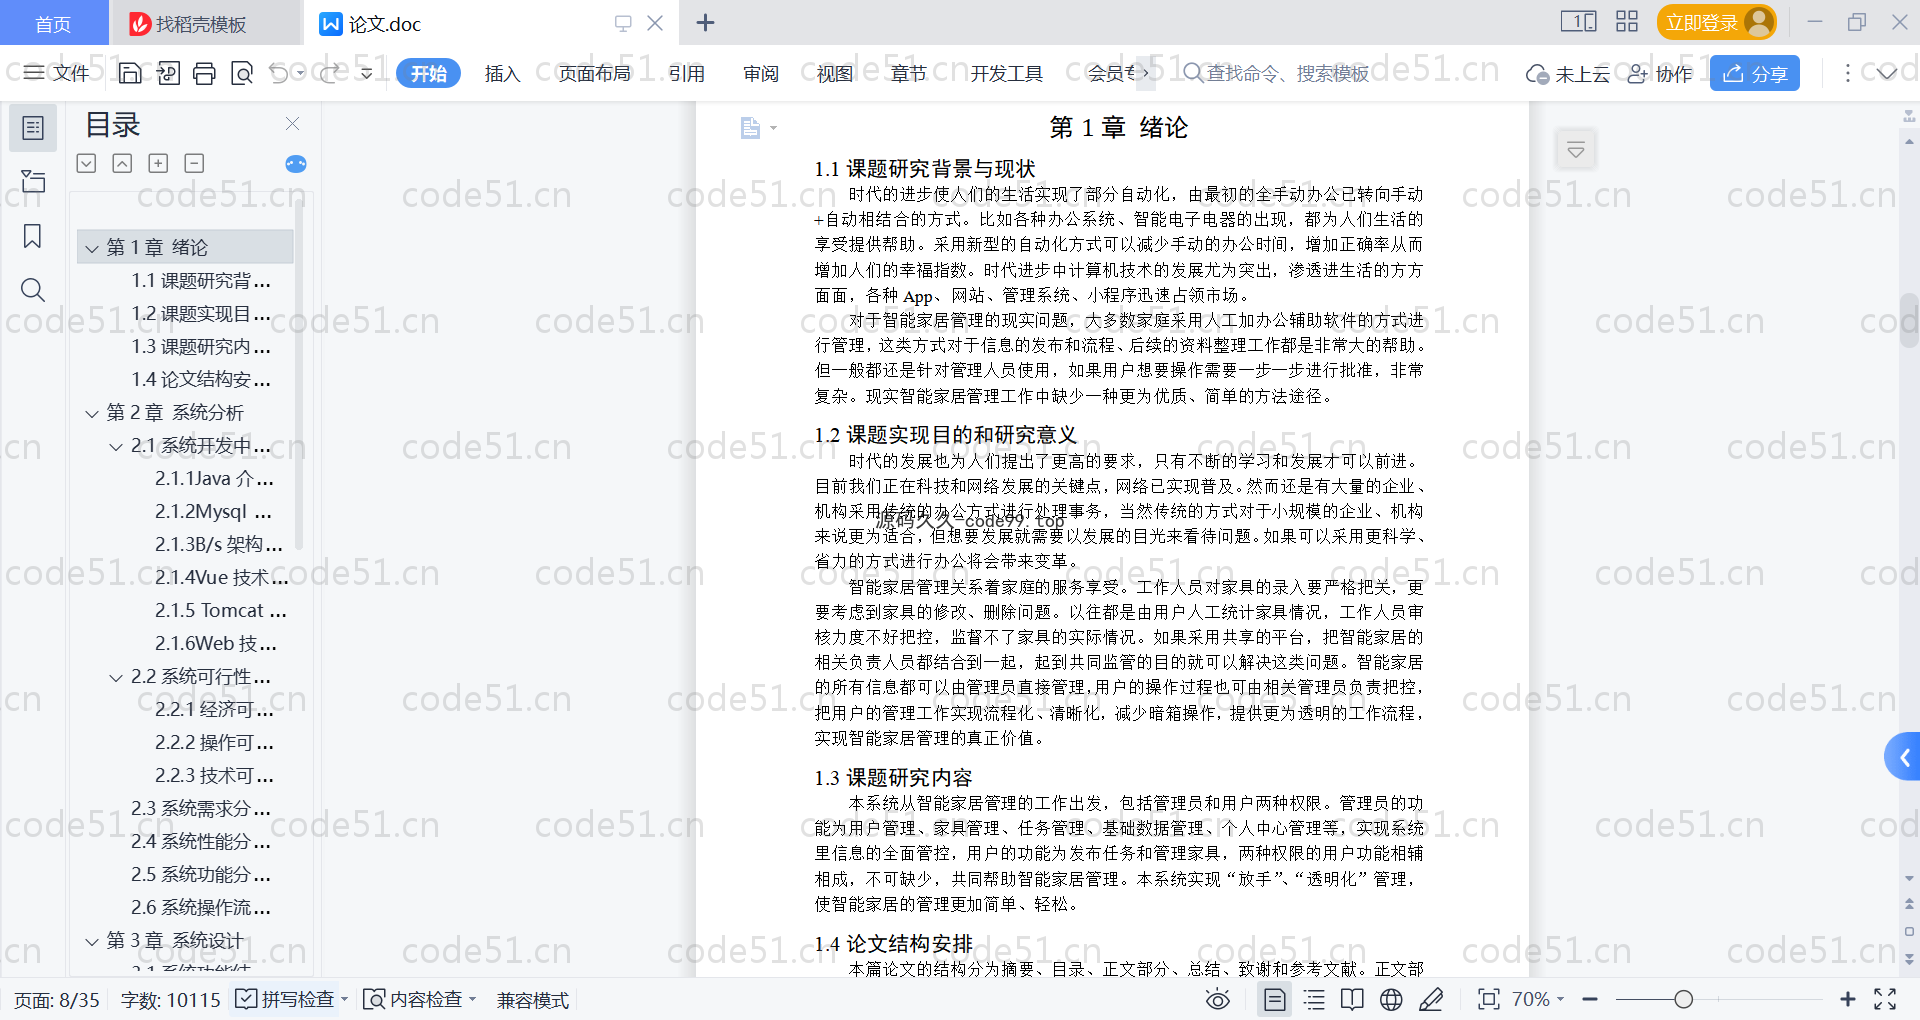Select the 审阅 ribbon tab
The width and height of the screenshot is (1920, 1020).
click(x=761, y=73)
